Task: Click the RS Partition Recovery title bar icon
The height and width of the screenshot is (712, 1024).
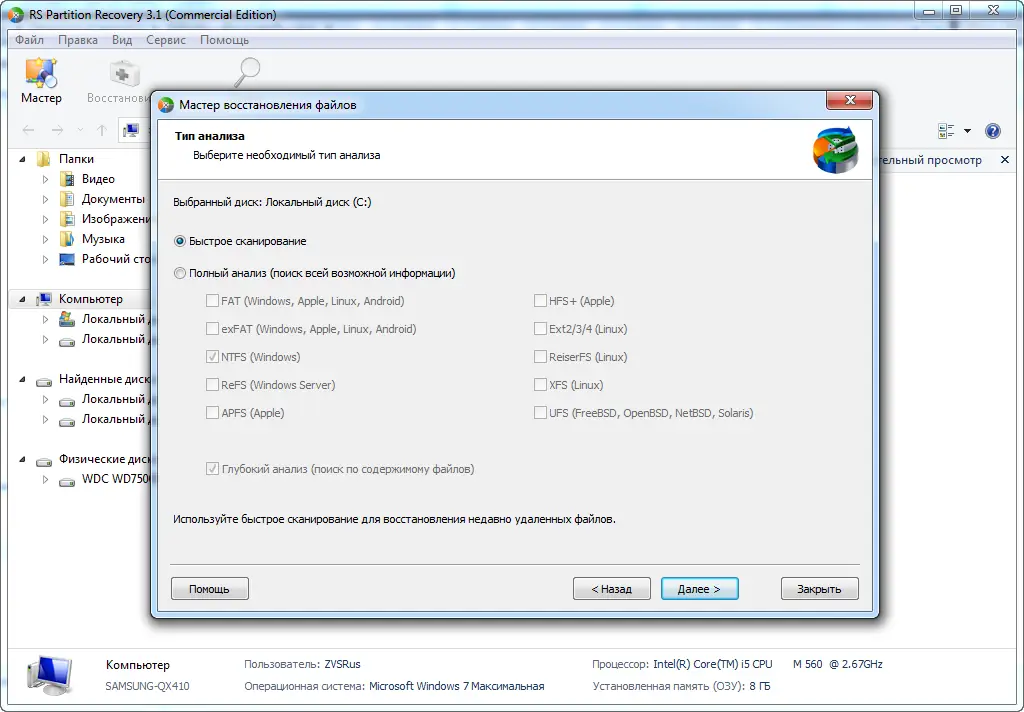Action: pyautogui.click(x=14, y=14)
